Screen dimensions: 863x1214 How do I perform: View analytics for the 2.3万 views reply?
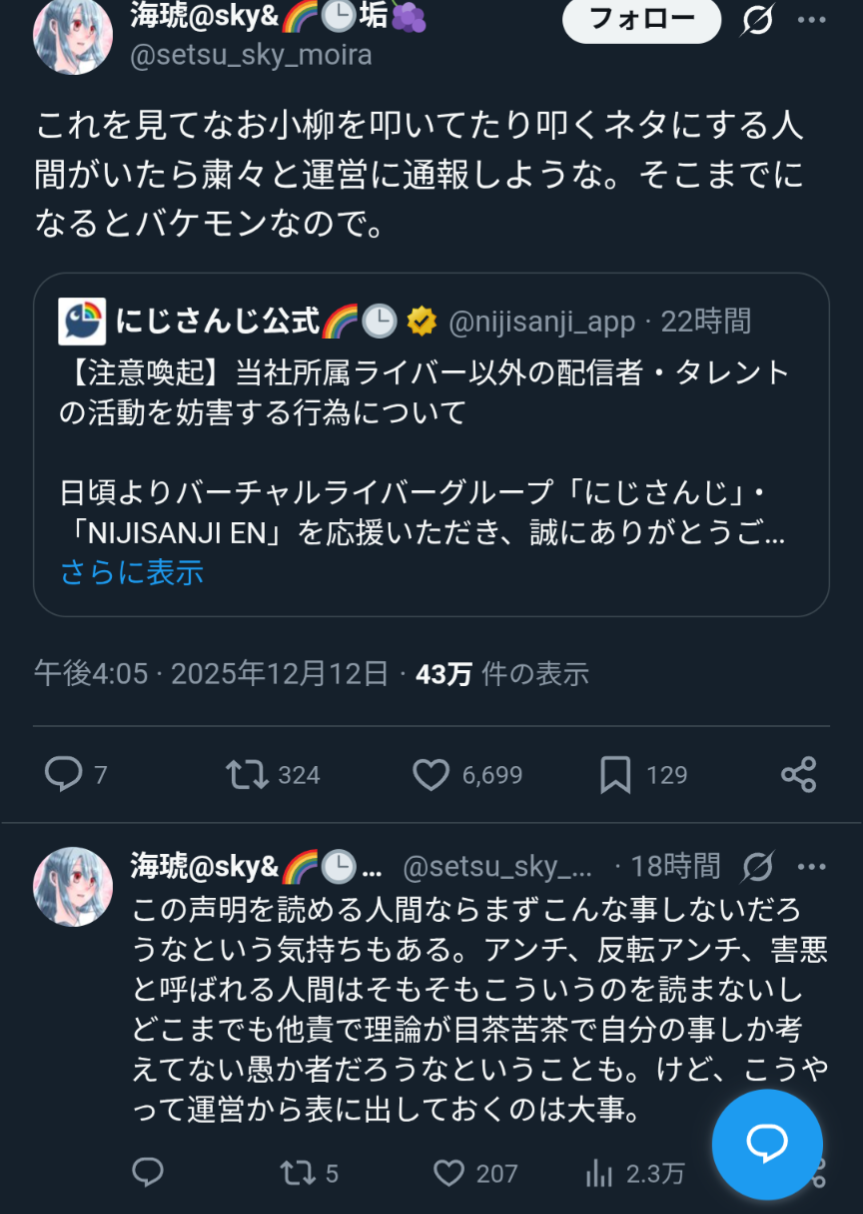(598, 1171)
